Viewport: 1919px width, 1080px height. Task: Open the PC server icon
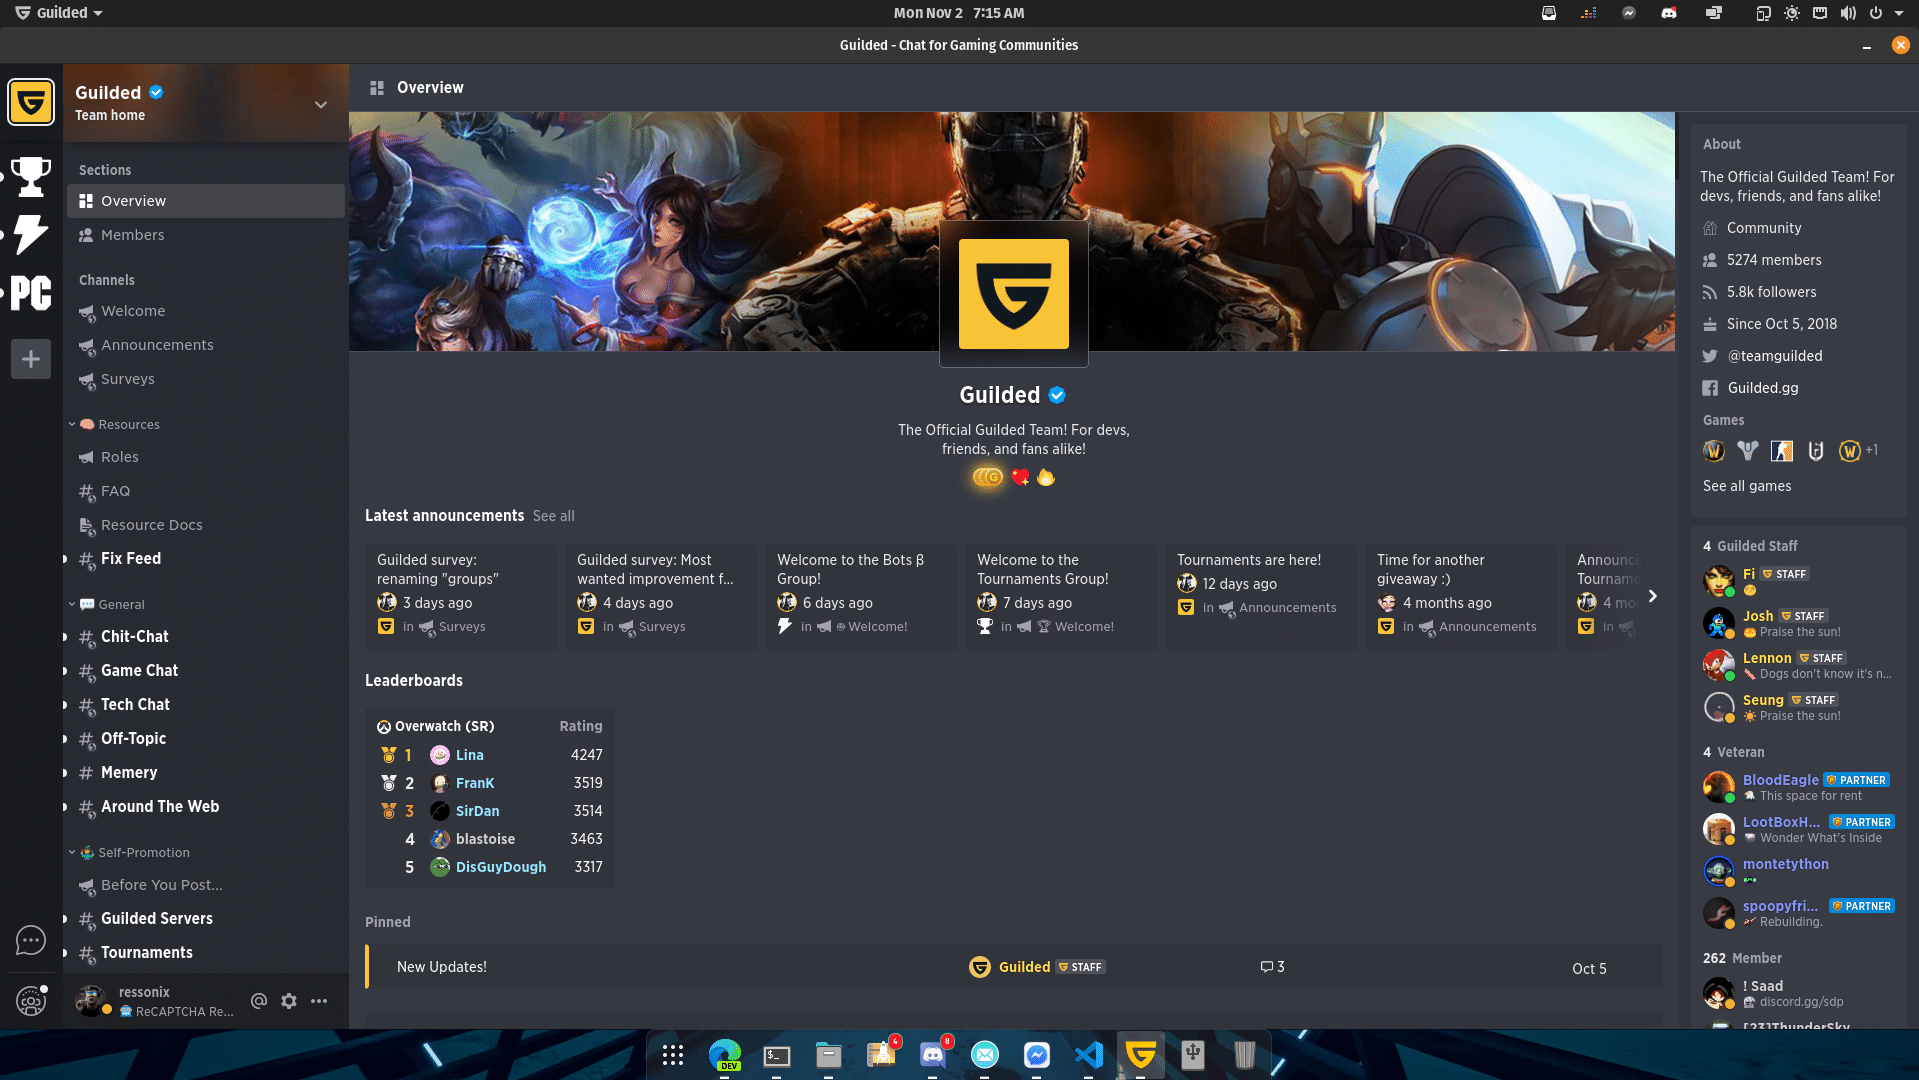pos(31,293)
